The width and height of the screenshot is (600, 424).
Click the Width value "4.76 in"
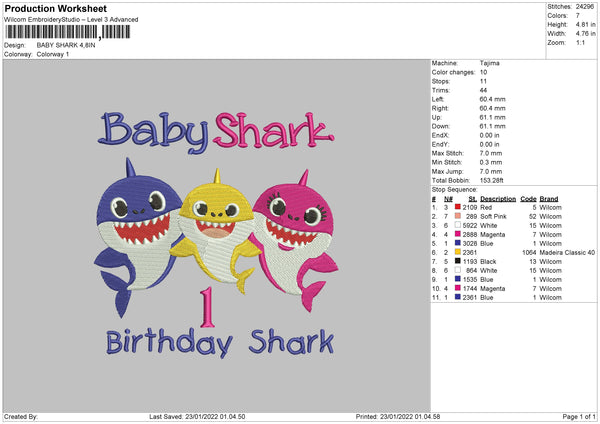click(x=585, y=34)
